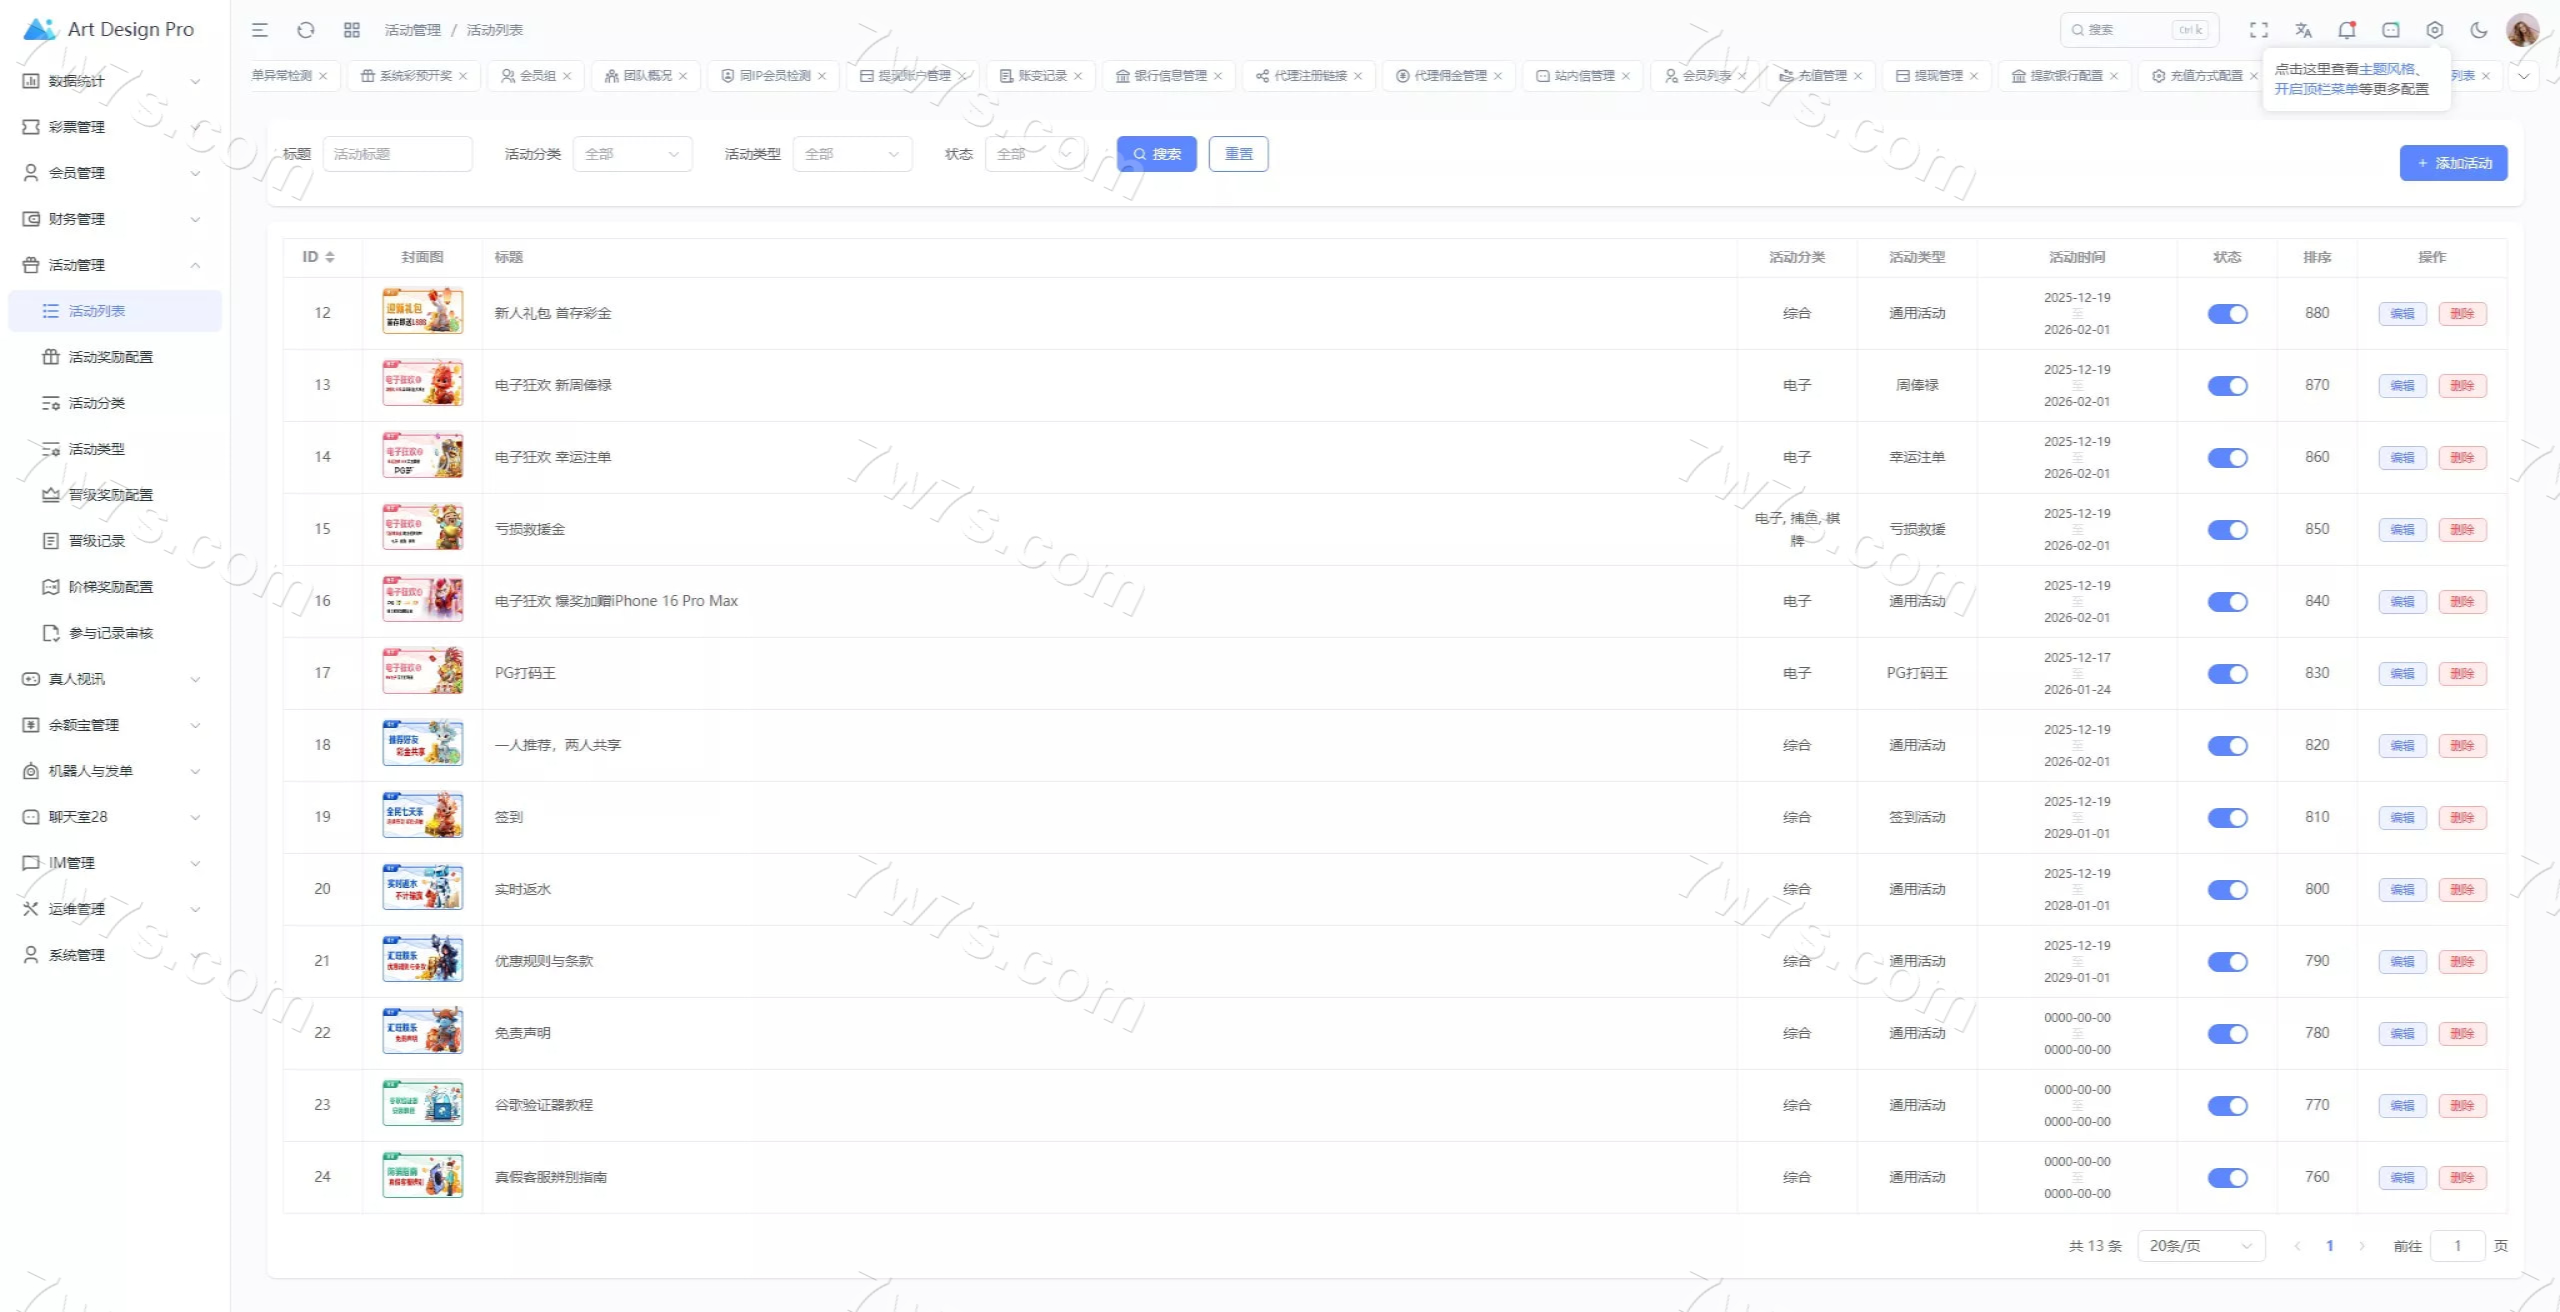2560x1312 pixels.
Task: Open the language translation icon
Action: (x=2303, y=30)
